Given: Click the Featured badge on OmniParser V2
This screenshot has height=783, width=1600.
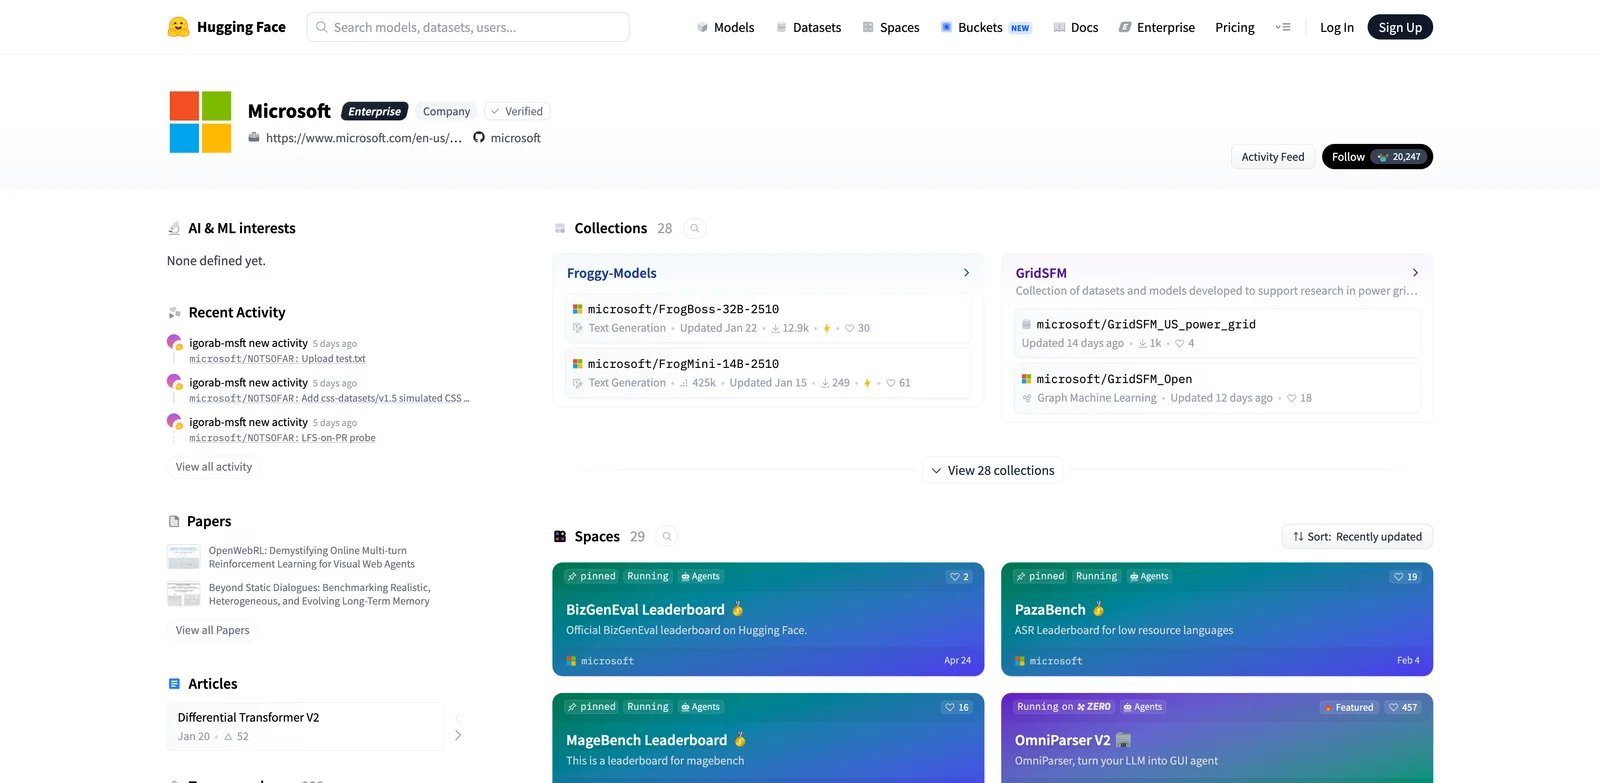Looking at the screenshot, I should (x=1348, y=707).
